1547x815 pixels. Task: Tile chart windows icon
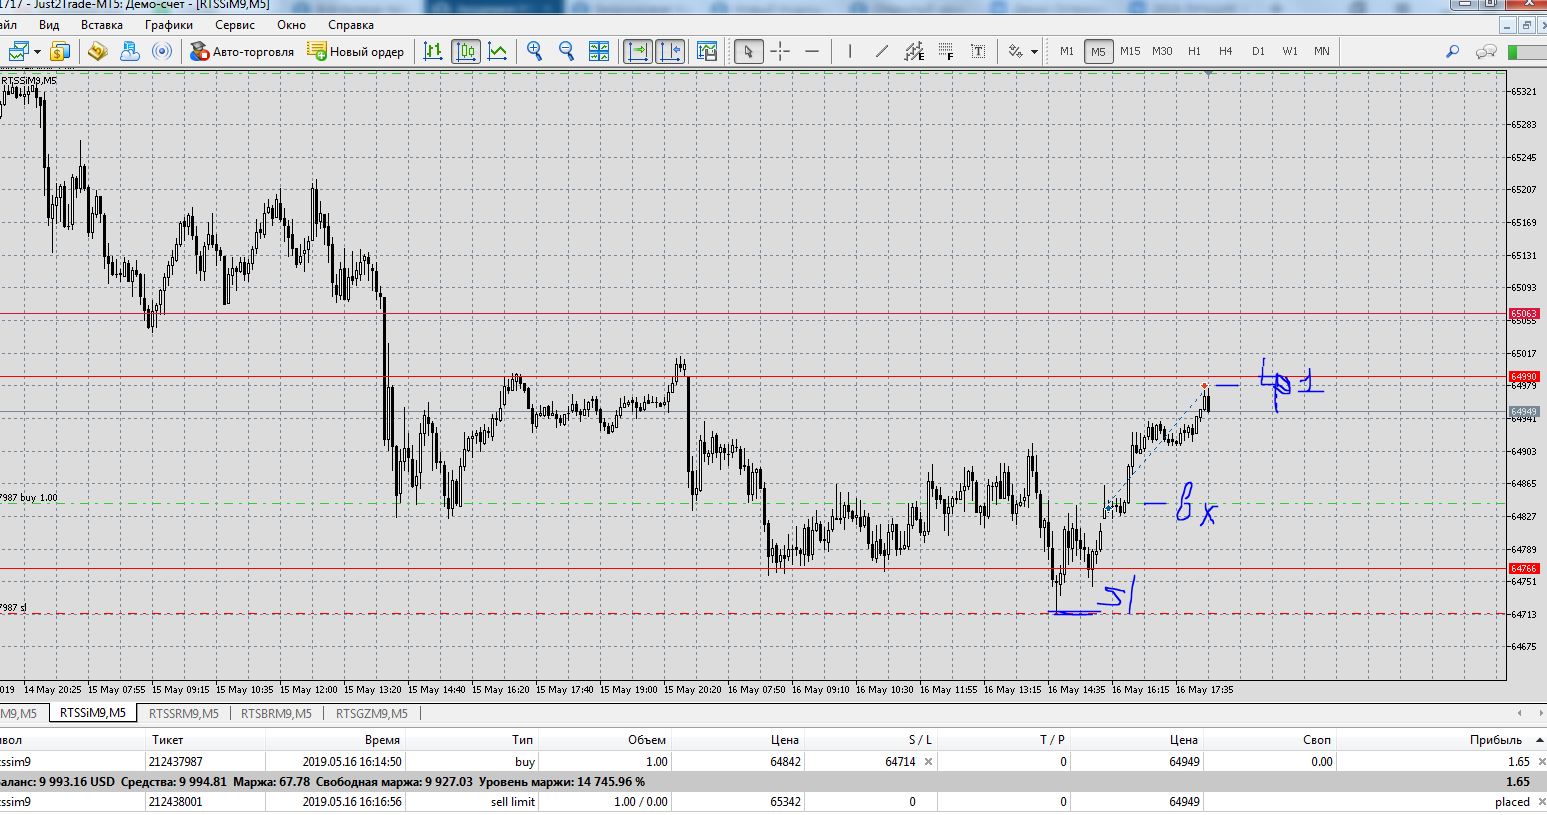pyautogui.click(x=598, y=51)
